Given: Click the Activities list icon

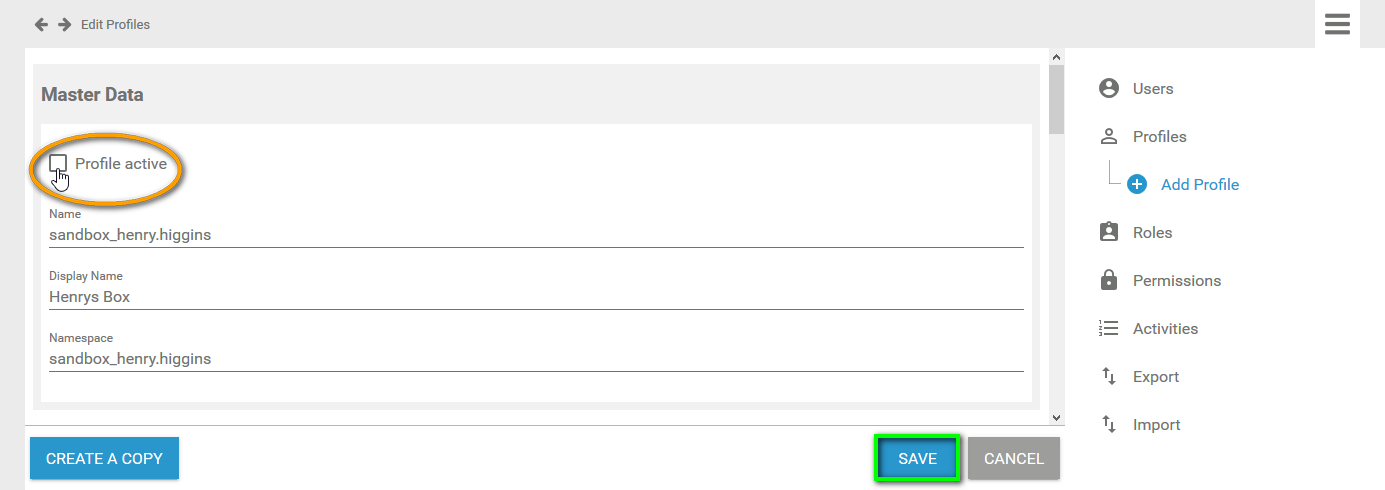Looking at the screenshot, I should [x=1108, y=328].
